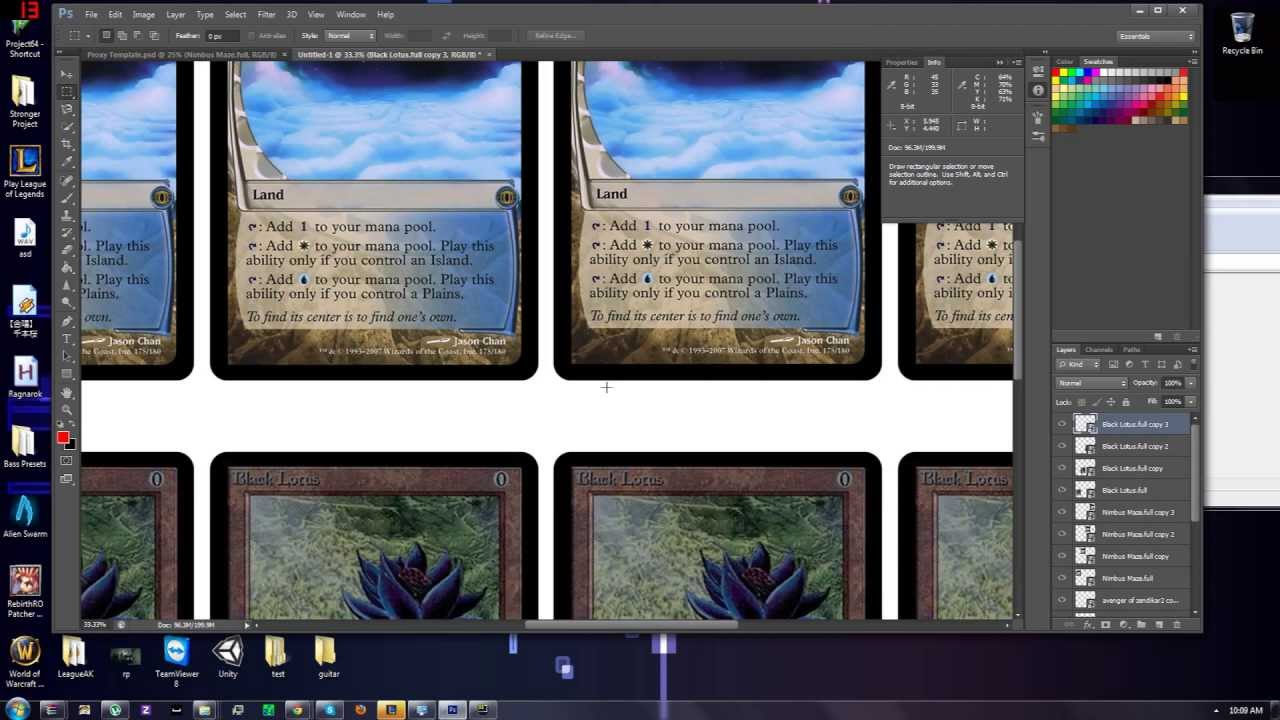Open tool preset picker arrow
The image size is (1280, 720).
click(x=89, y=35)
